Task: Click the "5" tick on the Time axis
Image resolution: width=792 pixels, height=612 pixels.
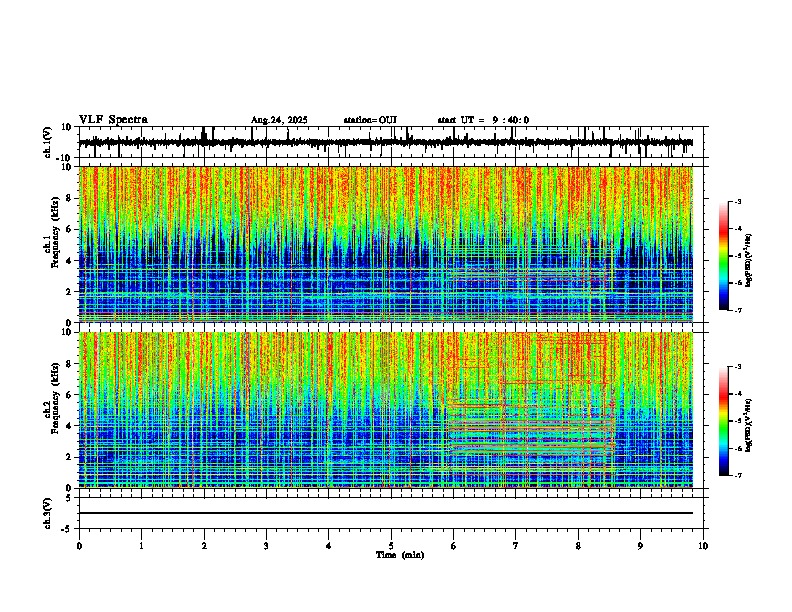Action: 391,546
